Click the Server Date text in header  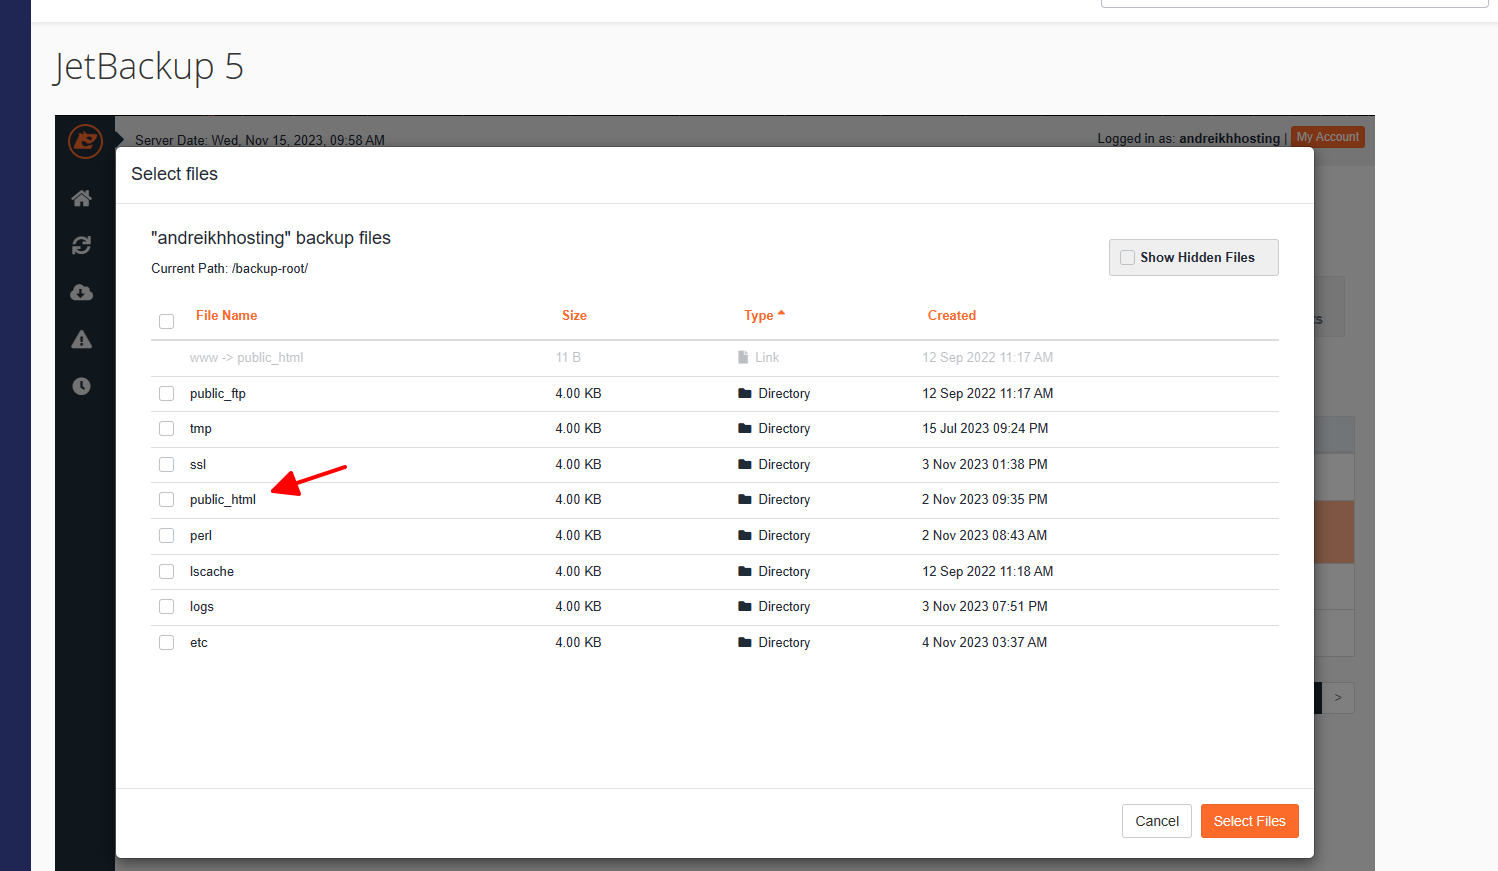[260, 140]
